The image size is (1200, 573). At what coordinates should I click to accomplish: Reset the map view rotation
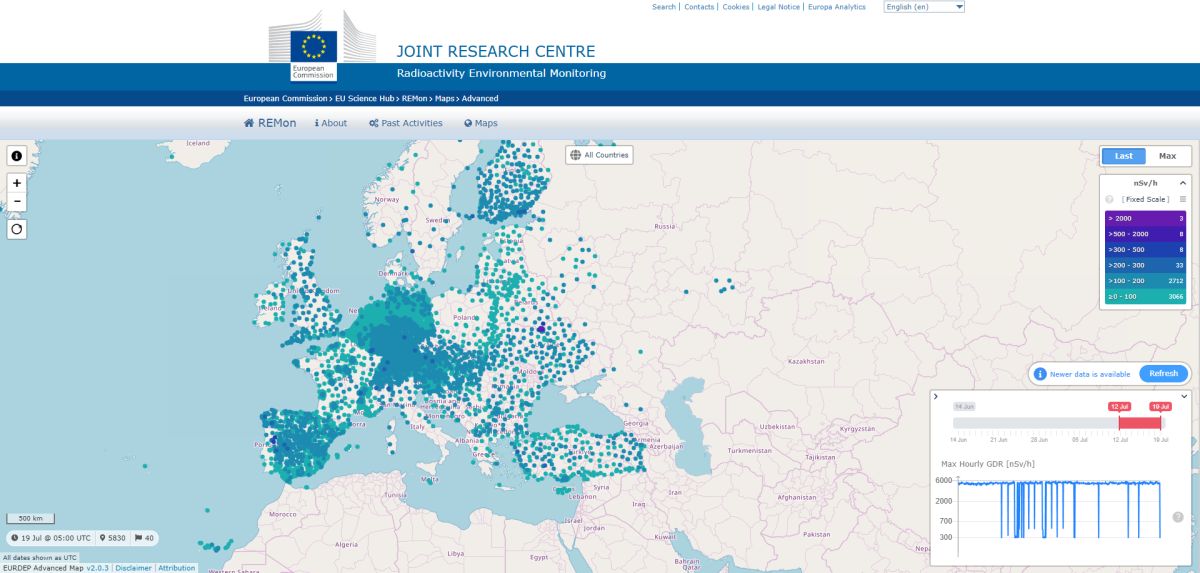pos(17,229)
